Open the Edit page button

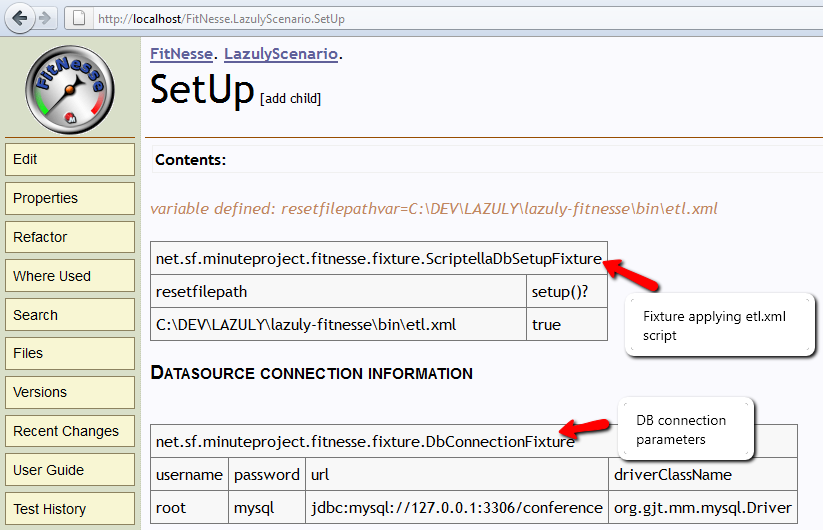coord(70,160)
